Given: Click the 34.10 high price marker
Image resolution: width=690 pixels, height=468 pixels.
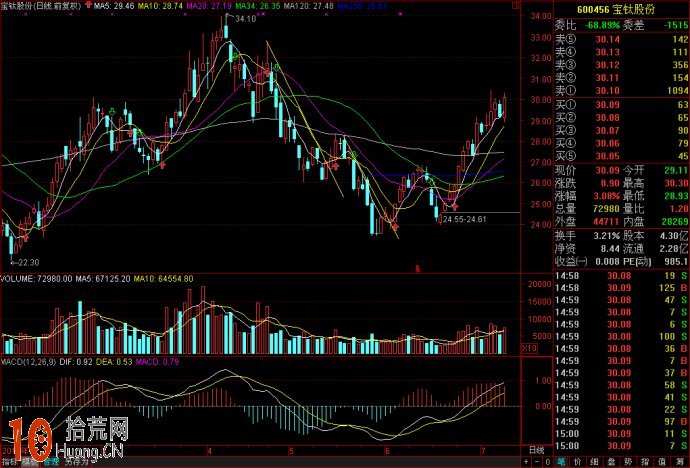Looking at the screenshot, I should pos(245,18).
